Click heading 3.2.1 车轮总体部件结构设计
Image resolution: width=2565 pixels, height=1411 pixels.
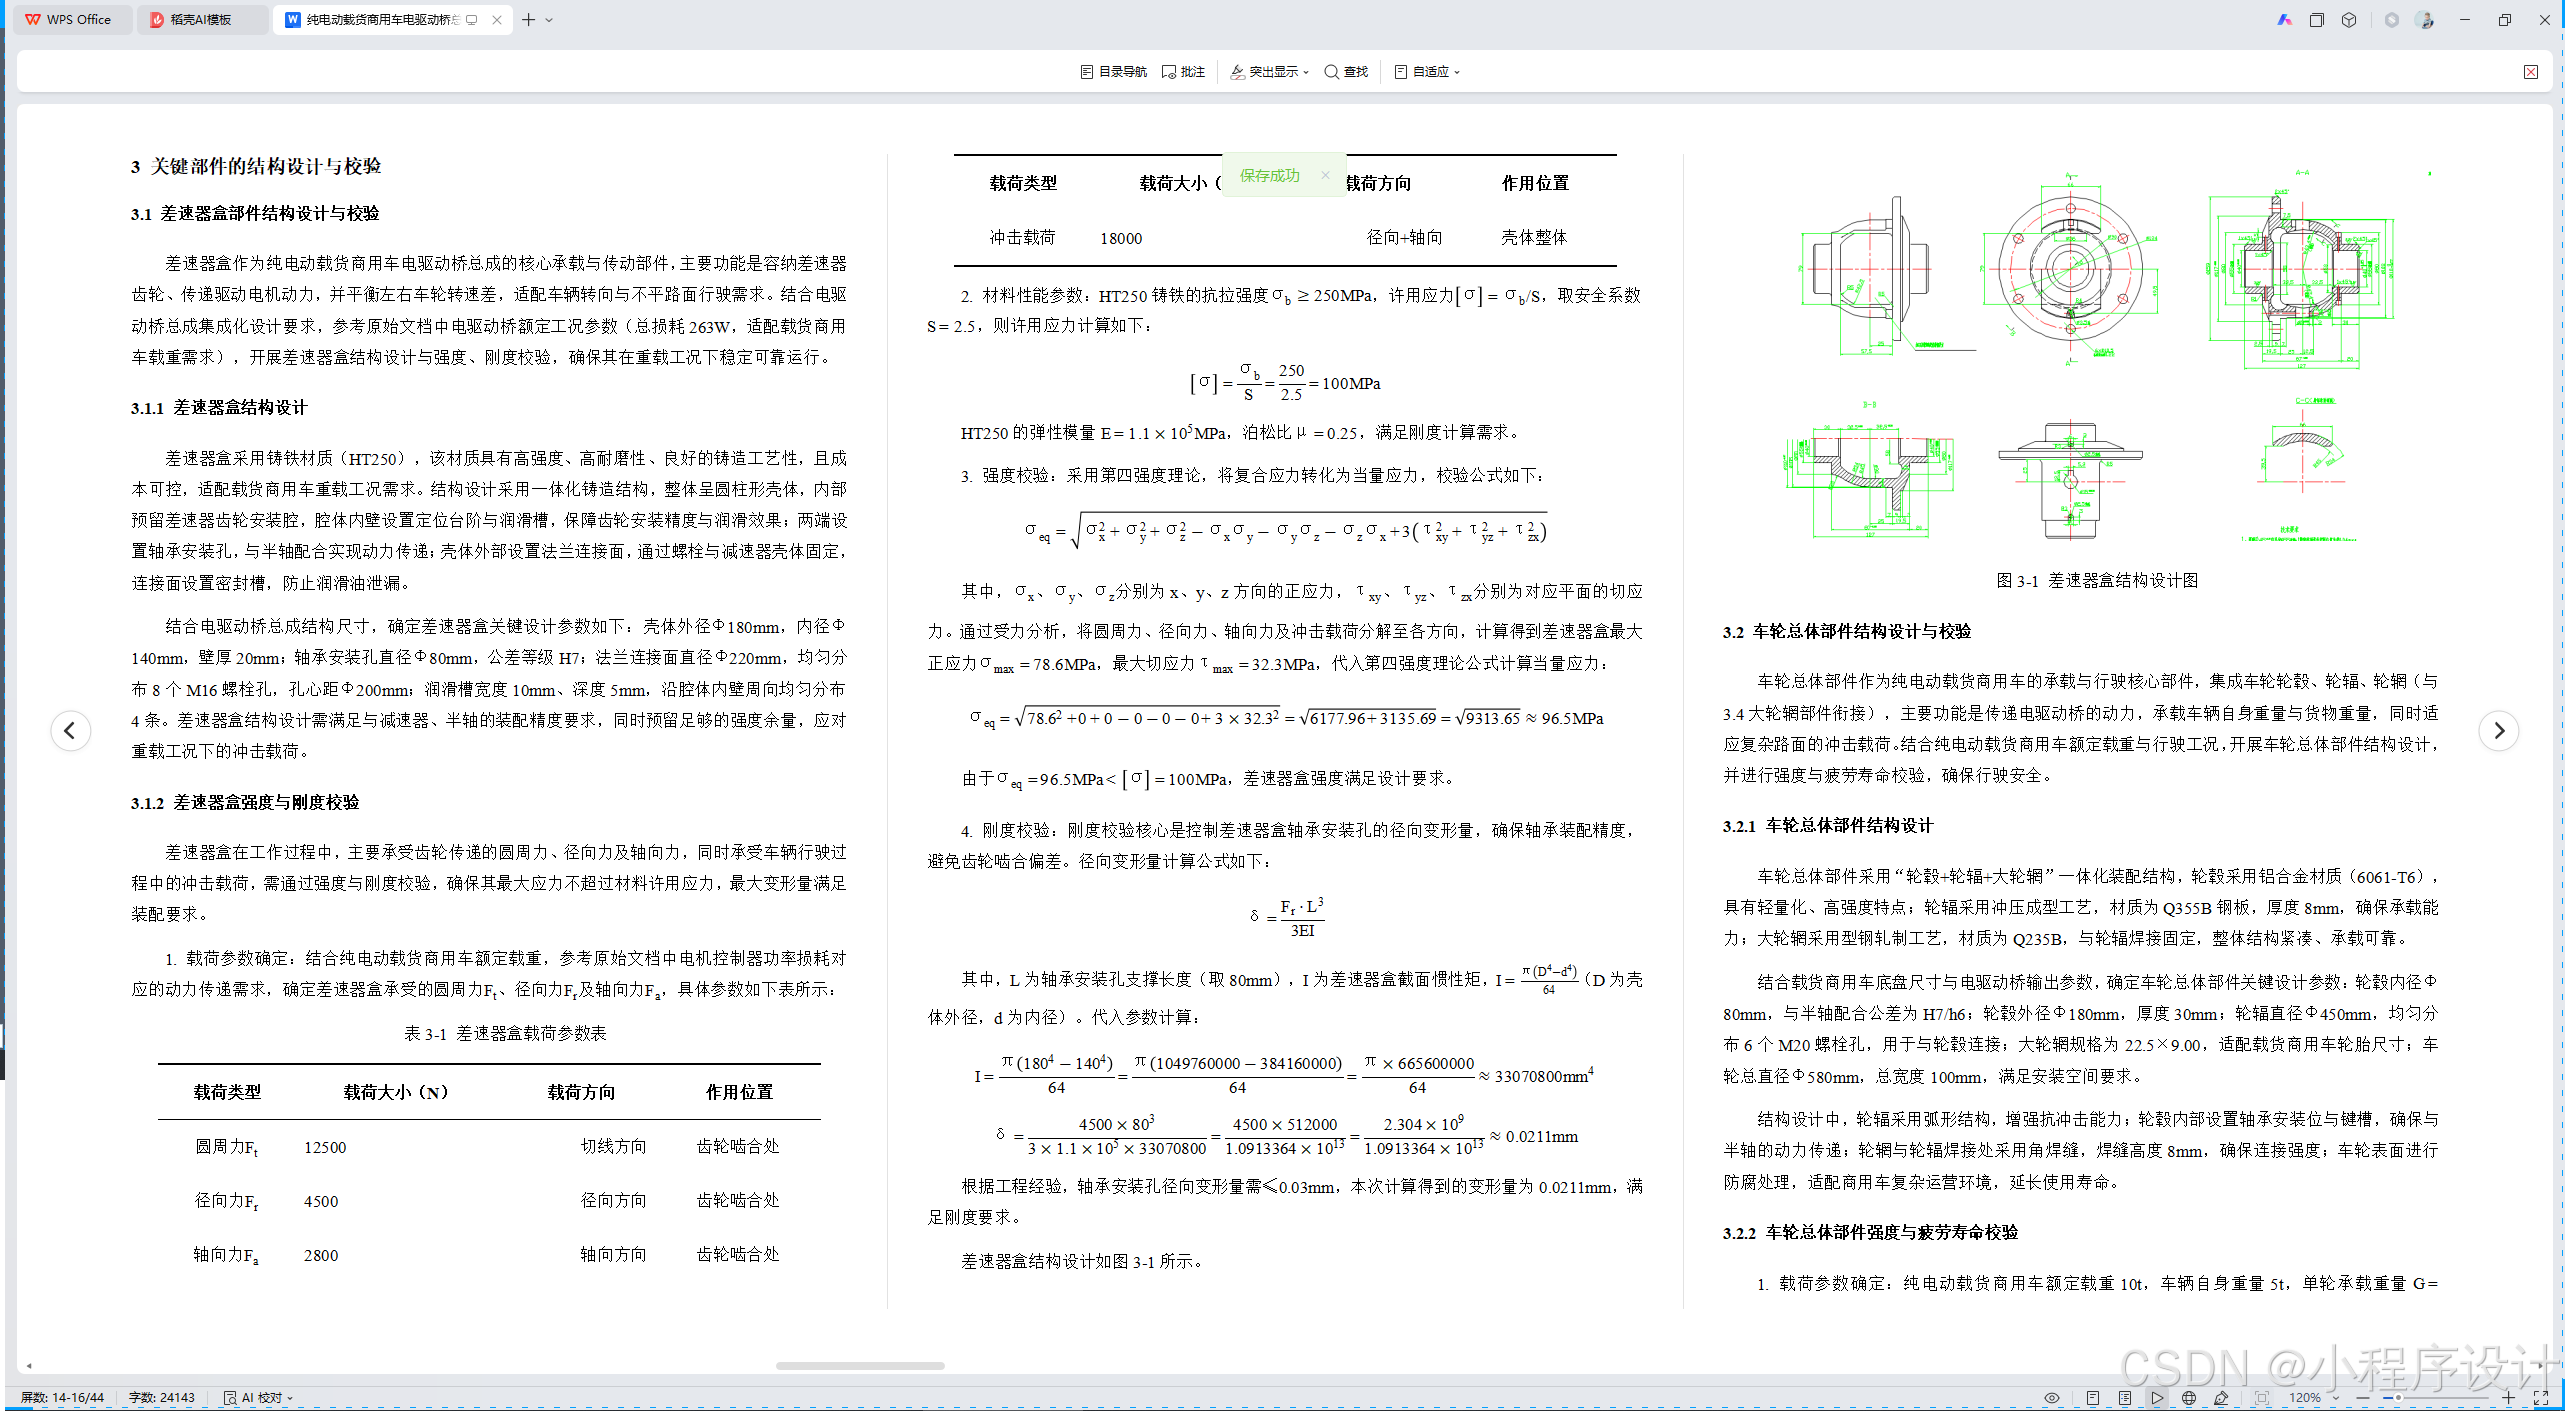[1828, 826]
